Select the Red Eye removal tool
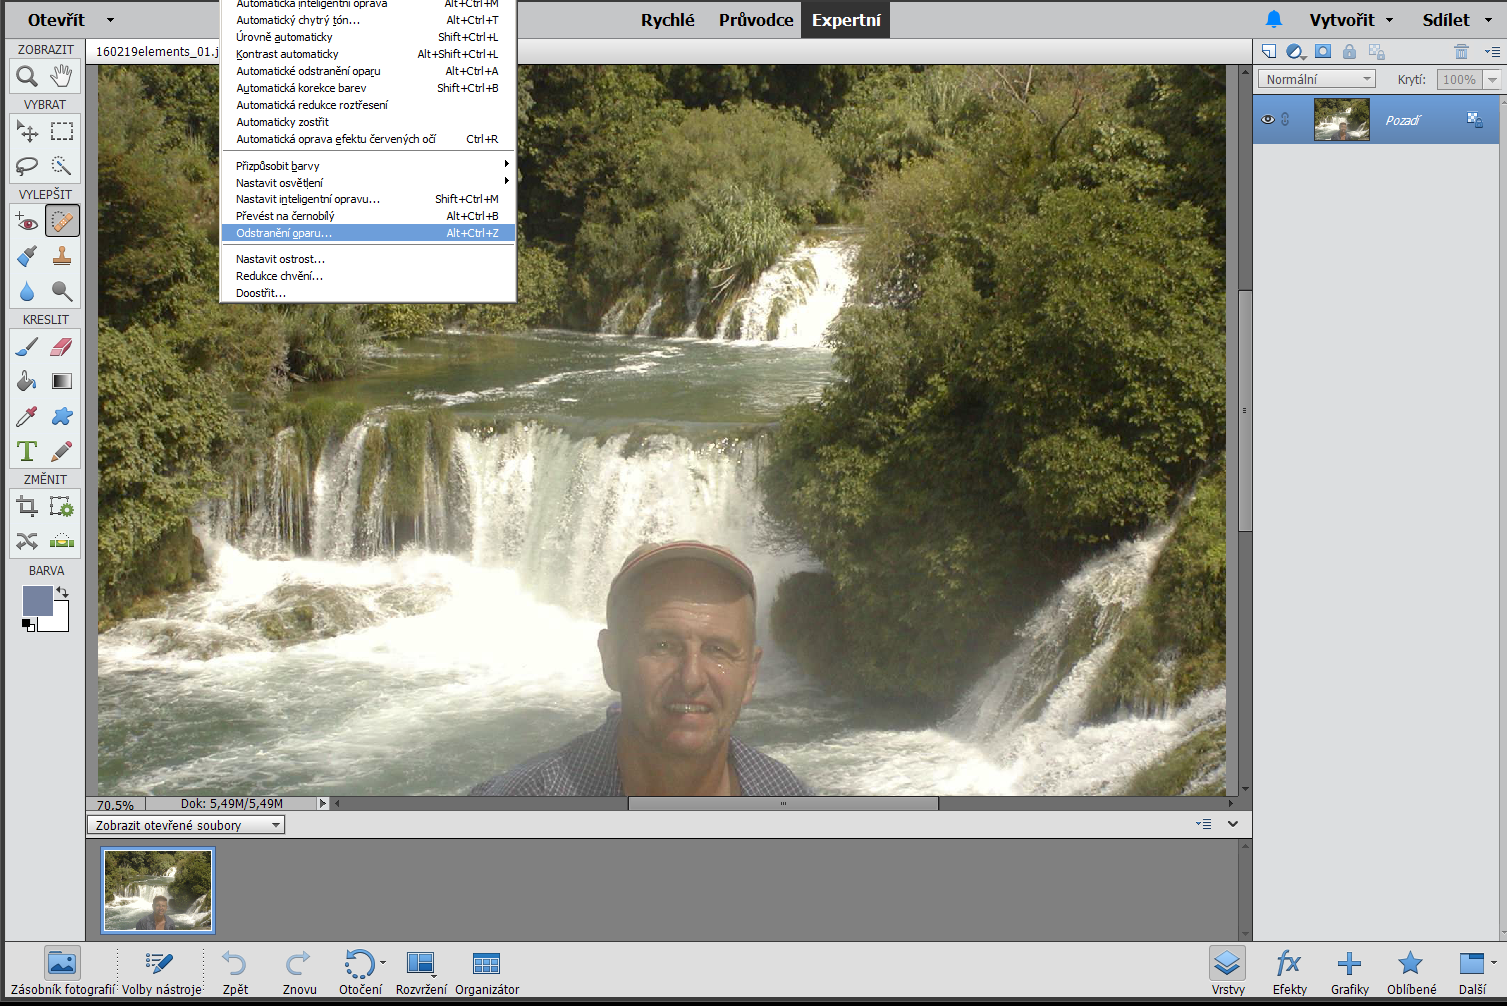The width and height of the screenshot is (1507, 1006). coord(27,221)
